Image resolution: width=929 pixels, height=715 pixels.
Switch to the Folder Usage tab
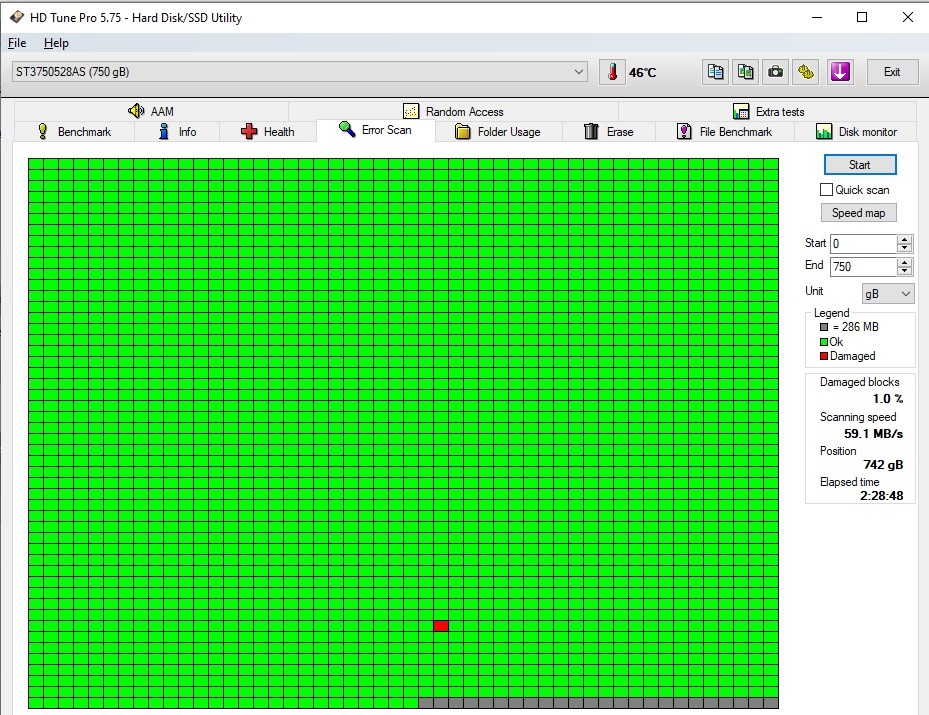498,132
